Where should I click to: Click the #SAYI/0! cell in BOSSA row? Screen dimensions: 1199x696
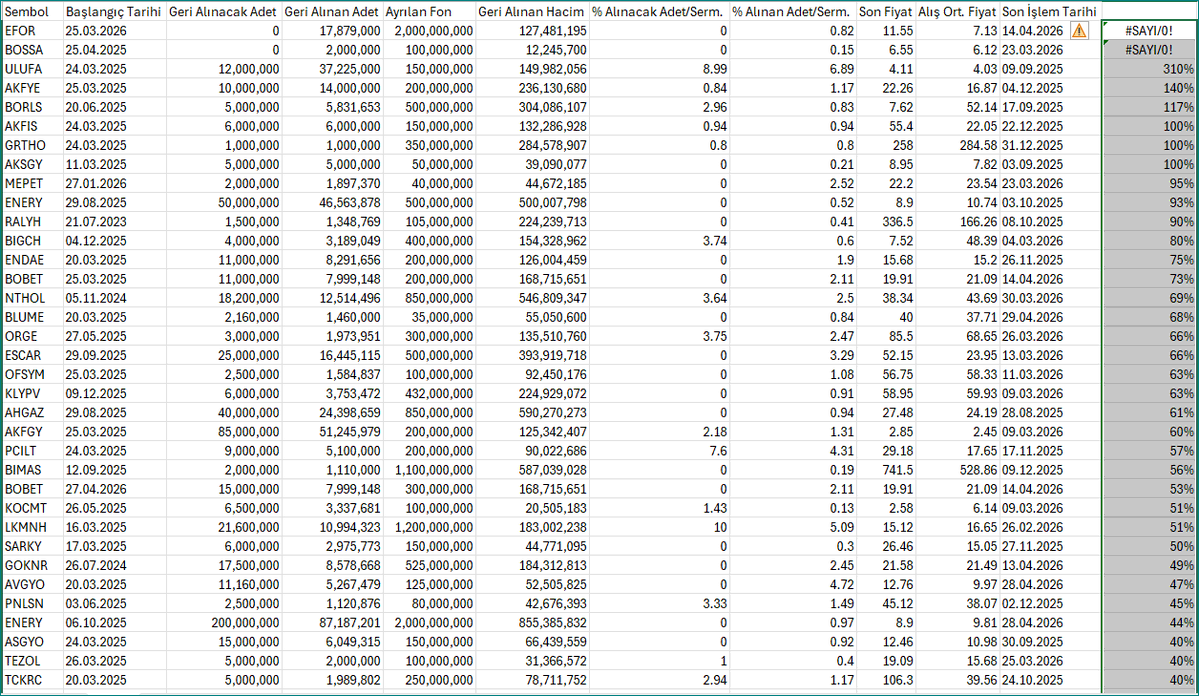pyautogui.click(x=1149, y=50)
